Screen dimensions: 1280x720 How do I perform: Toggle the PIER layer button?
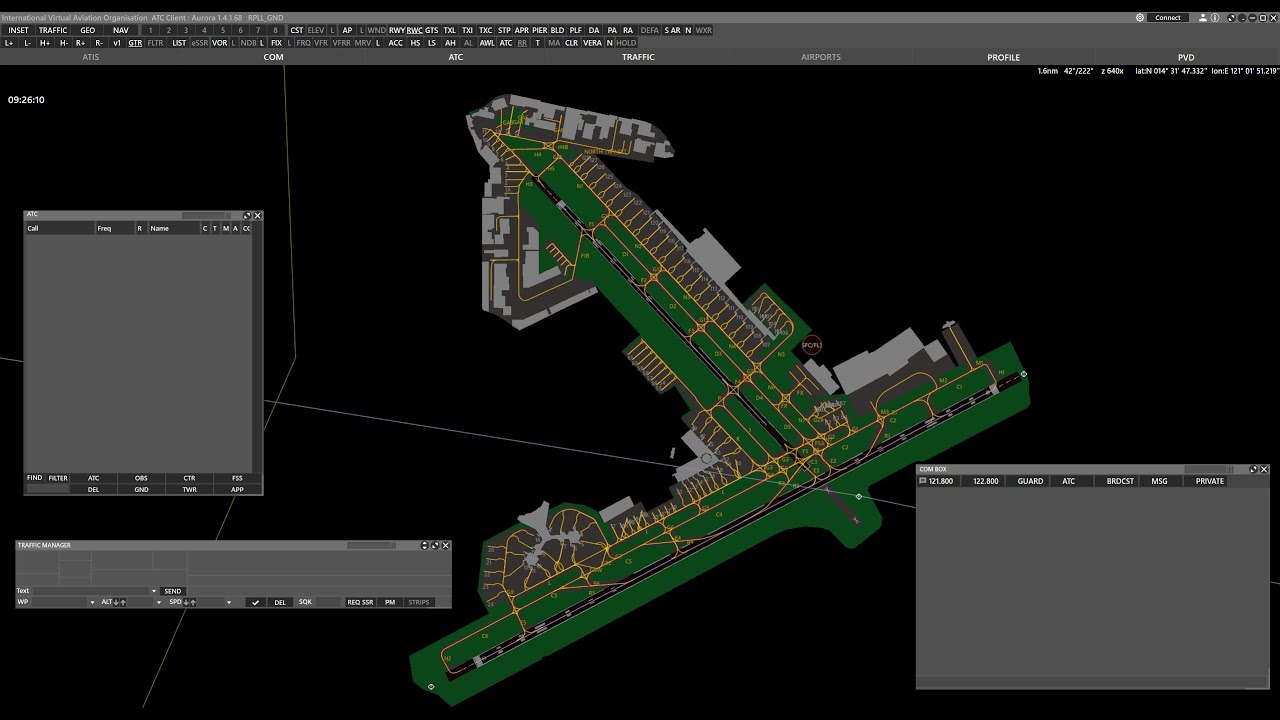click(540, 30)
